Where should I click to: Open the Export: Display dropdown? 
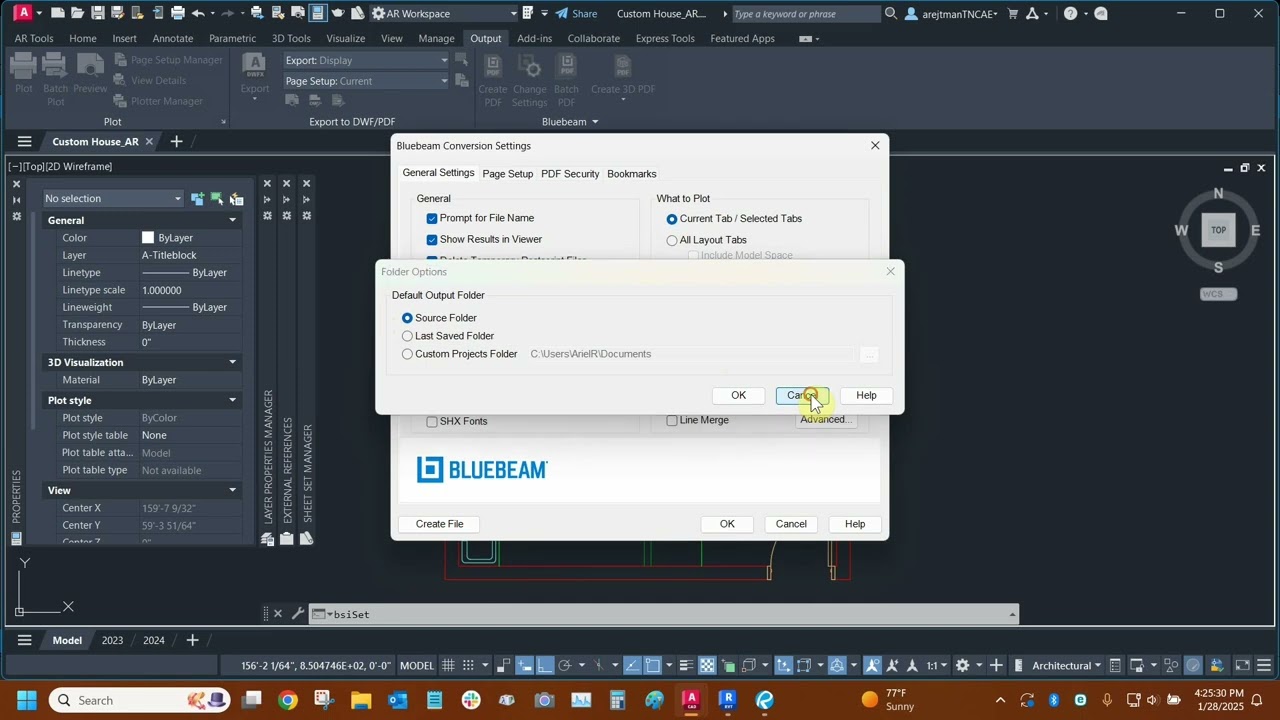tap(366, 60)
